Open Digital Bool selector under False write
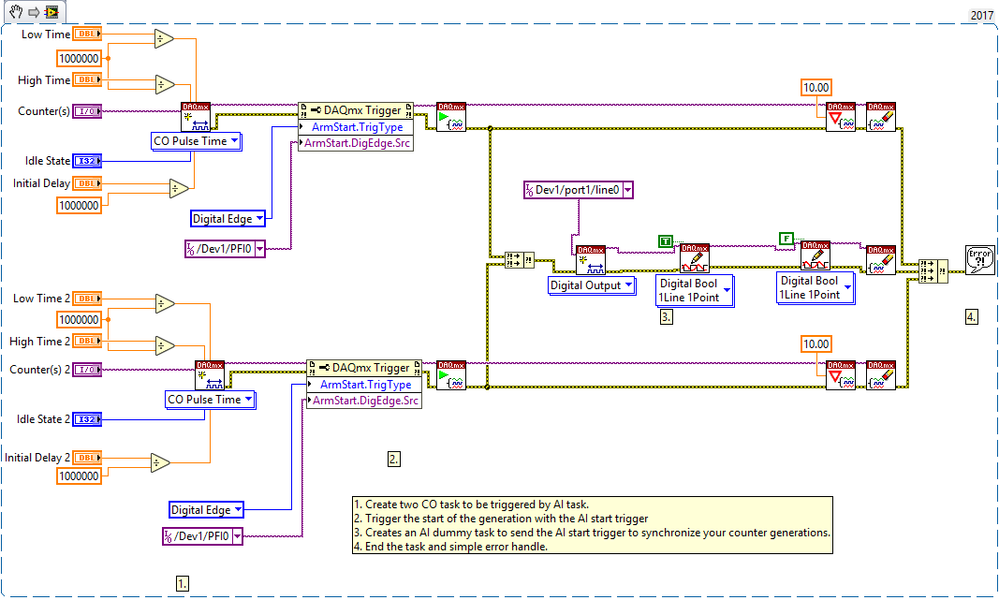999x598 pixels. point(816,288)
